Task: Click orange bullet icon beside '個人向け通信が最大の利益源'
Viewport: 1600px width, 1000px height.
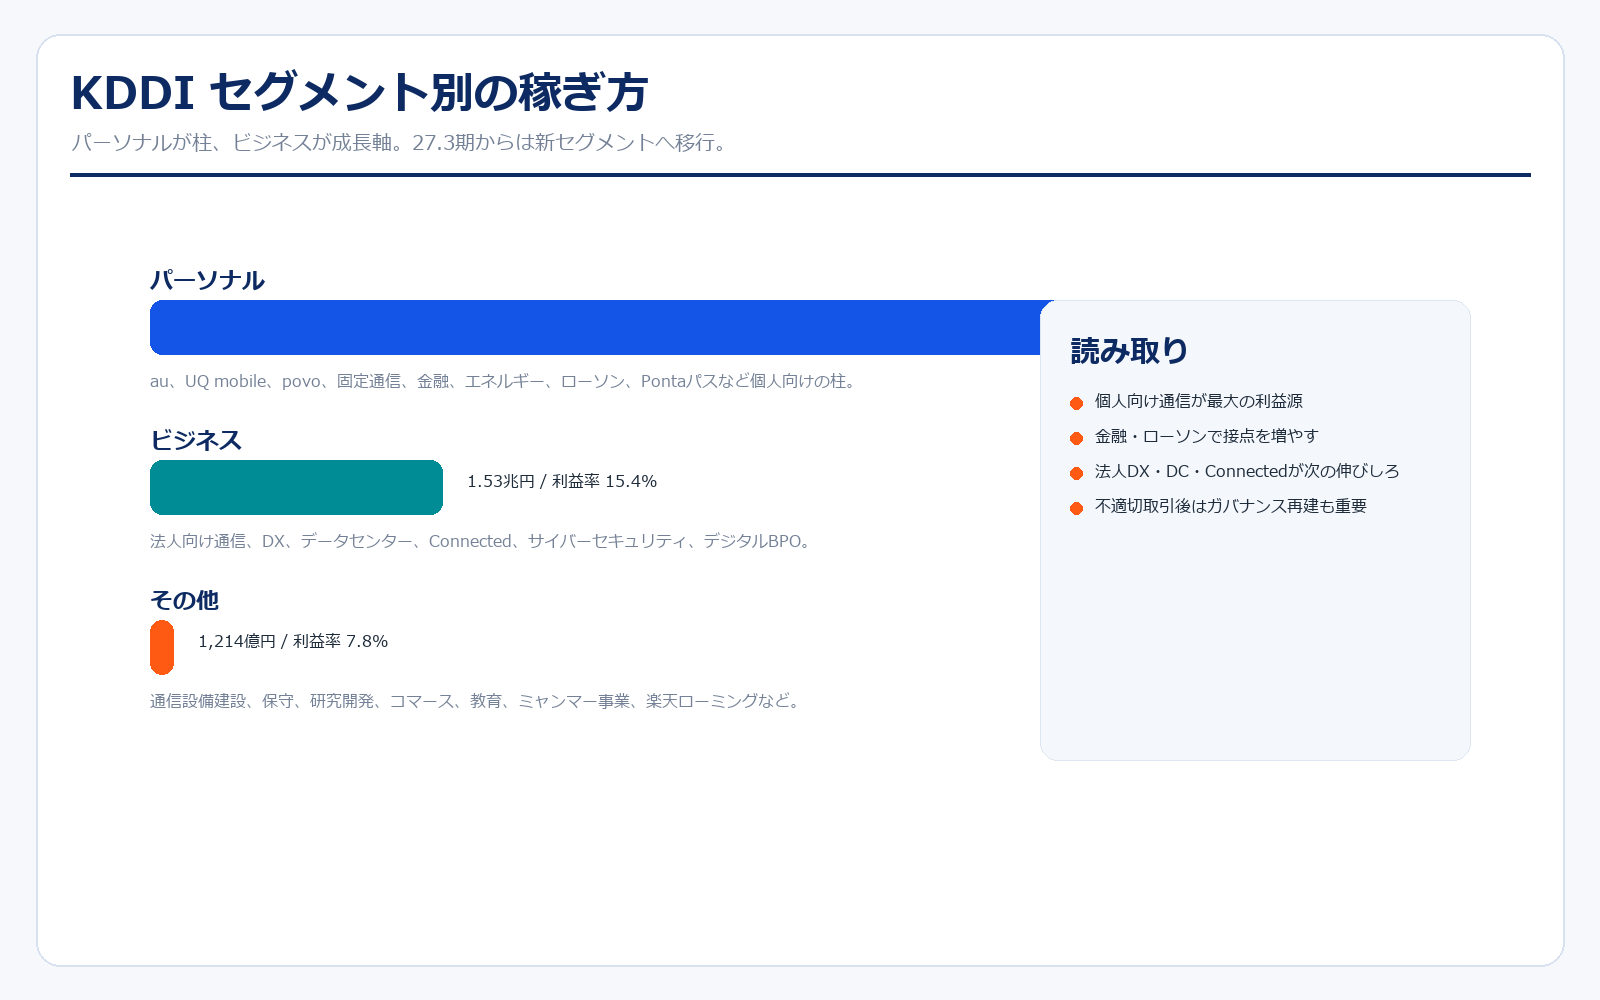Action: (x=1076, y=403)
